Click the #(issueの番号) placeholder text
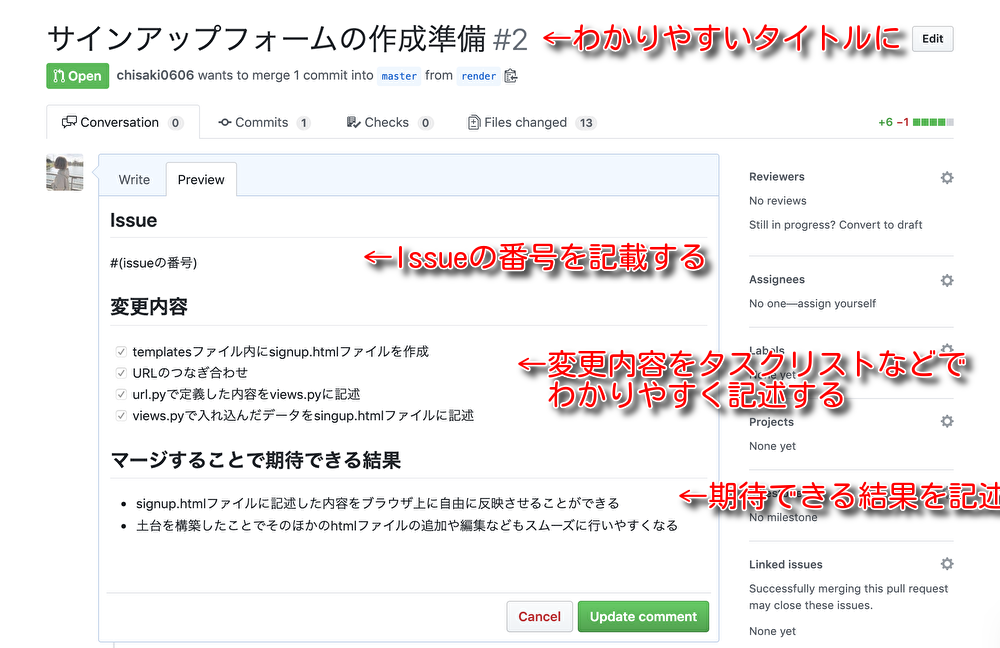This screenshot has height=648, width=1000. pyautogui.click(x=154, y=263)
